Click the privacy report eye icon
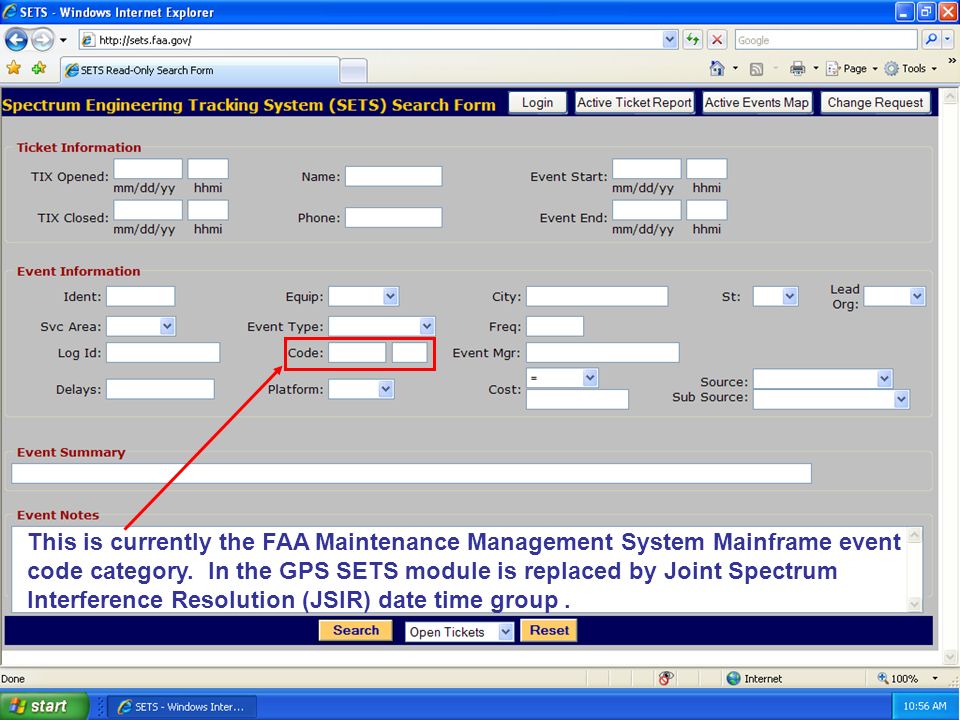Screen dimensions: 960x720 click(666, 678)
